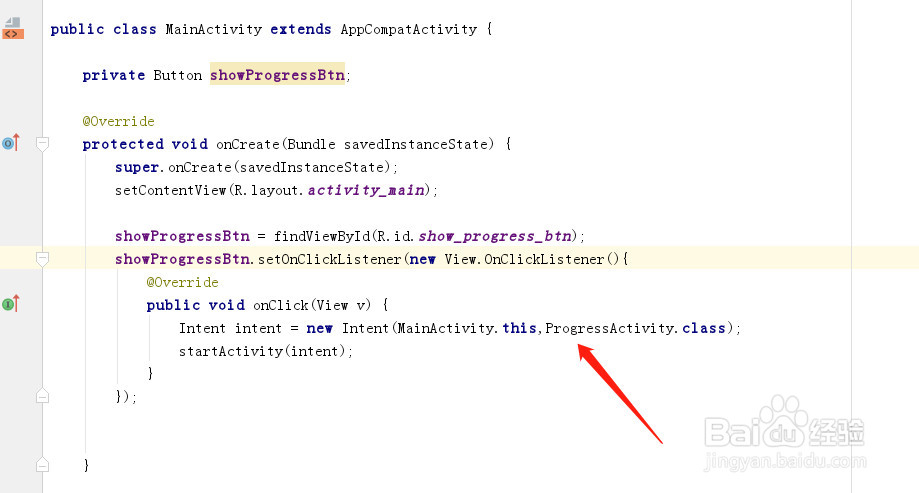Viewport: 919px width, 493px height.
Task: Click the Button type in field declaration
Action: click(178, 75)
